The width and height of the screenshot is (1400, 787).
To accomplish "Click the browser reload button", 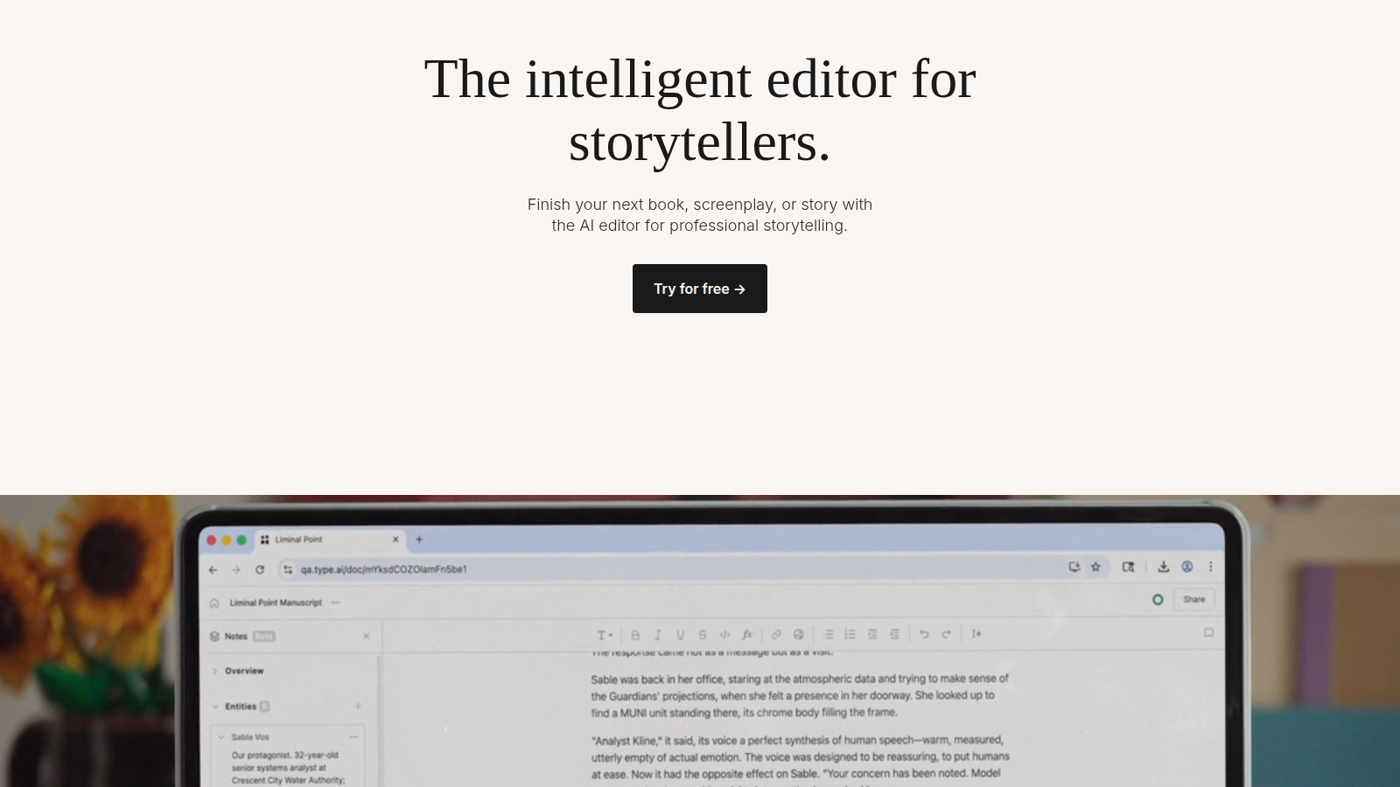I will point(260,569).
